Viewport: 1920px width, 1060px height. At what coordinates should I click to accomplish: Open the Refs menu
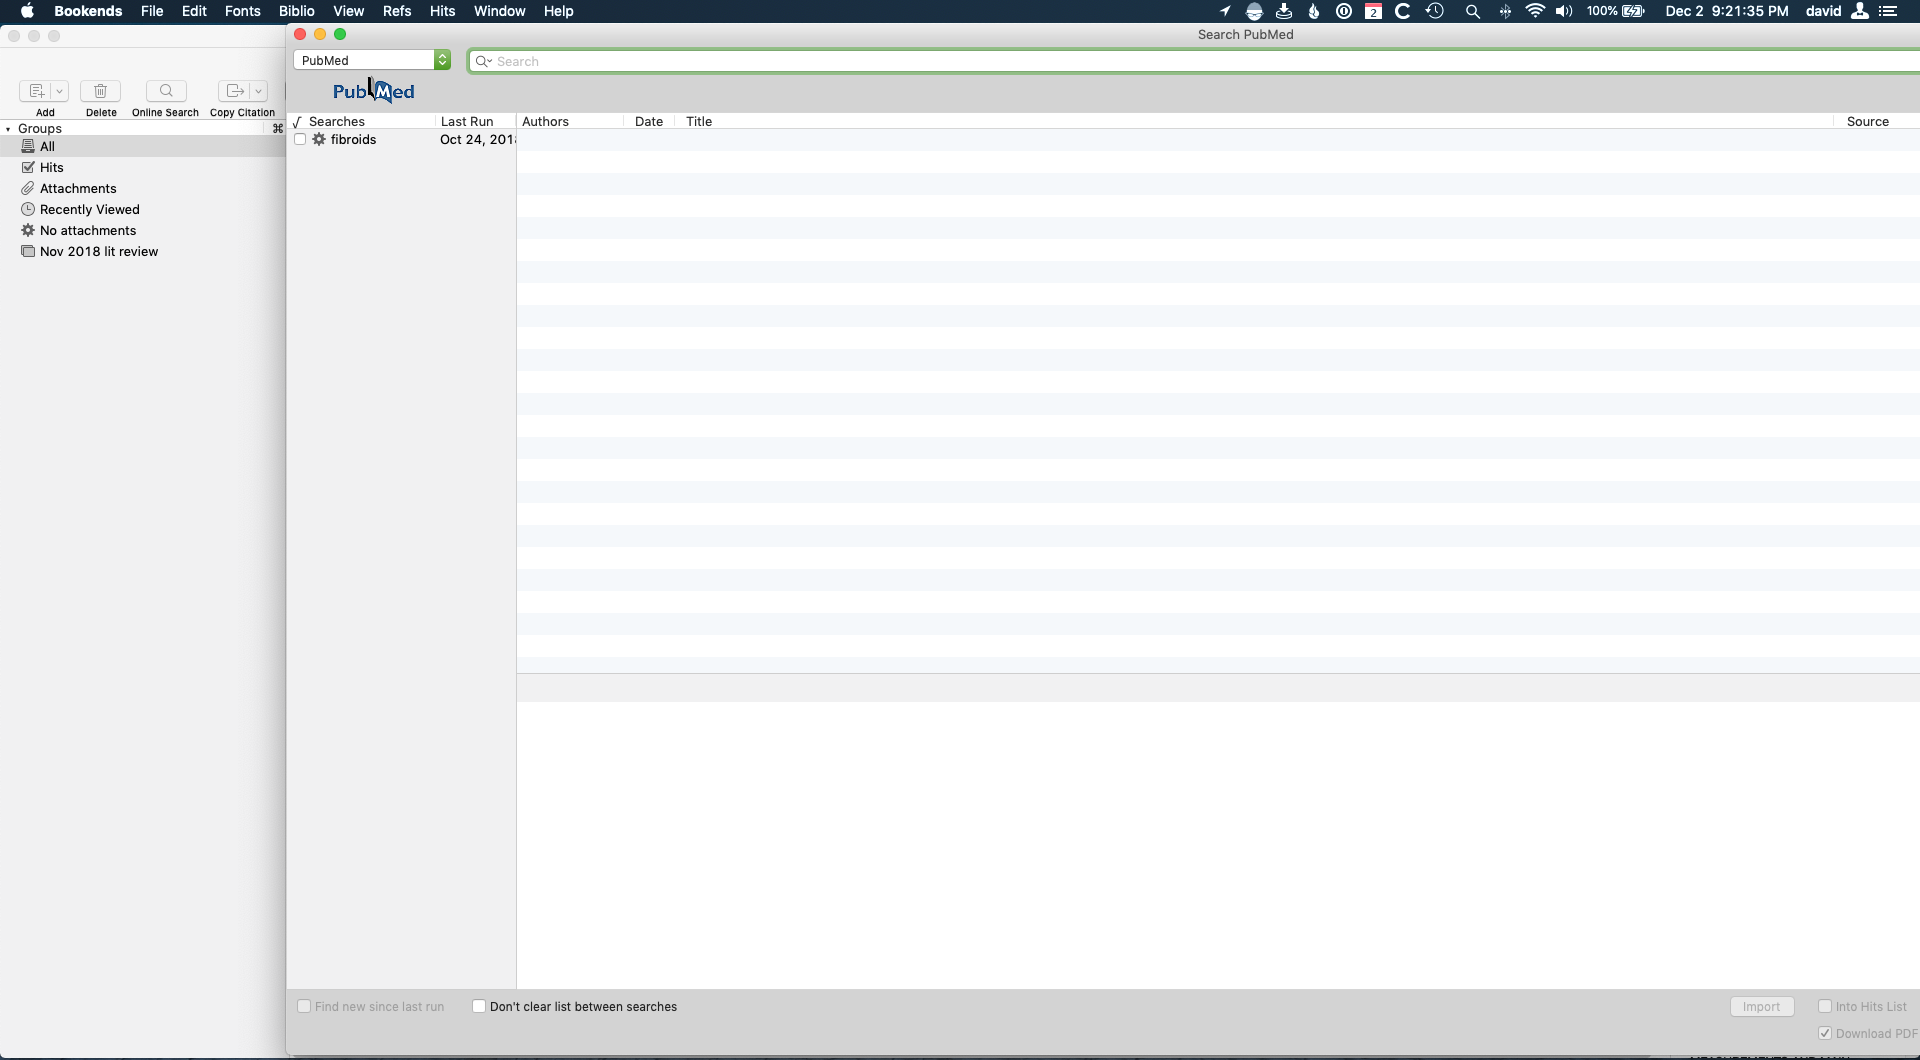pos(397,11)
